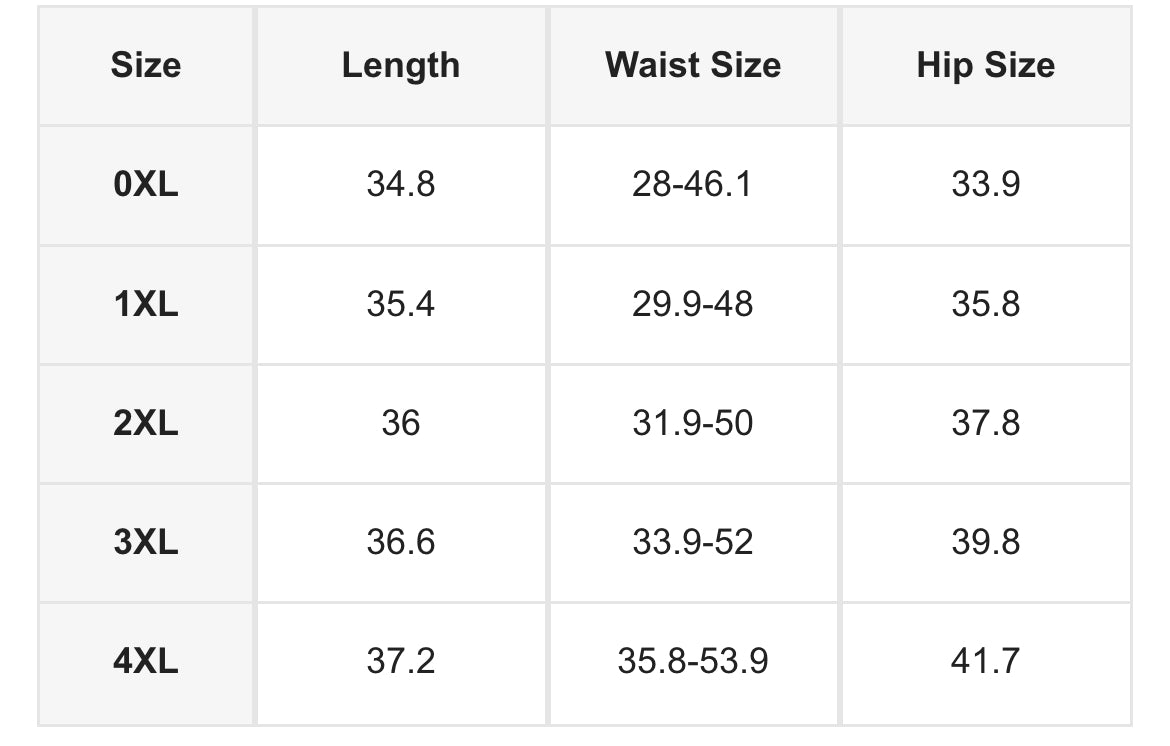The image size is (1170, 746).
Task: Click the Size column header
Action: (146, 65)
